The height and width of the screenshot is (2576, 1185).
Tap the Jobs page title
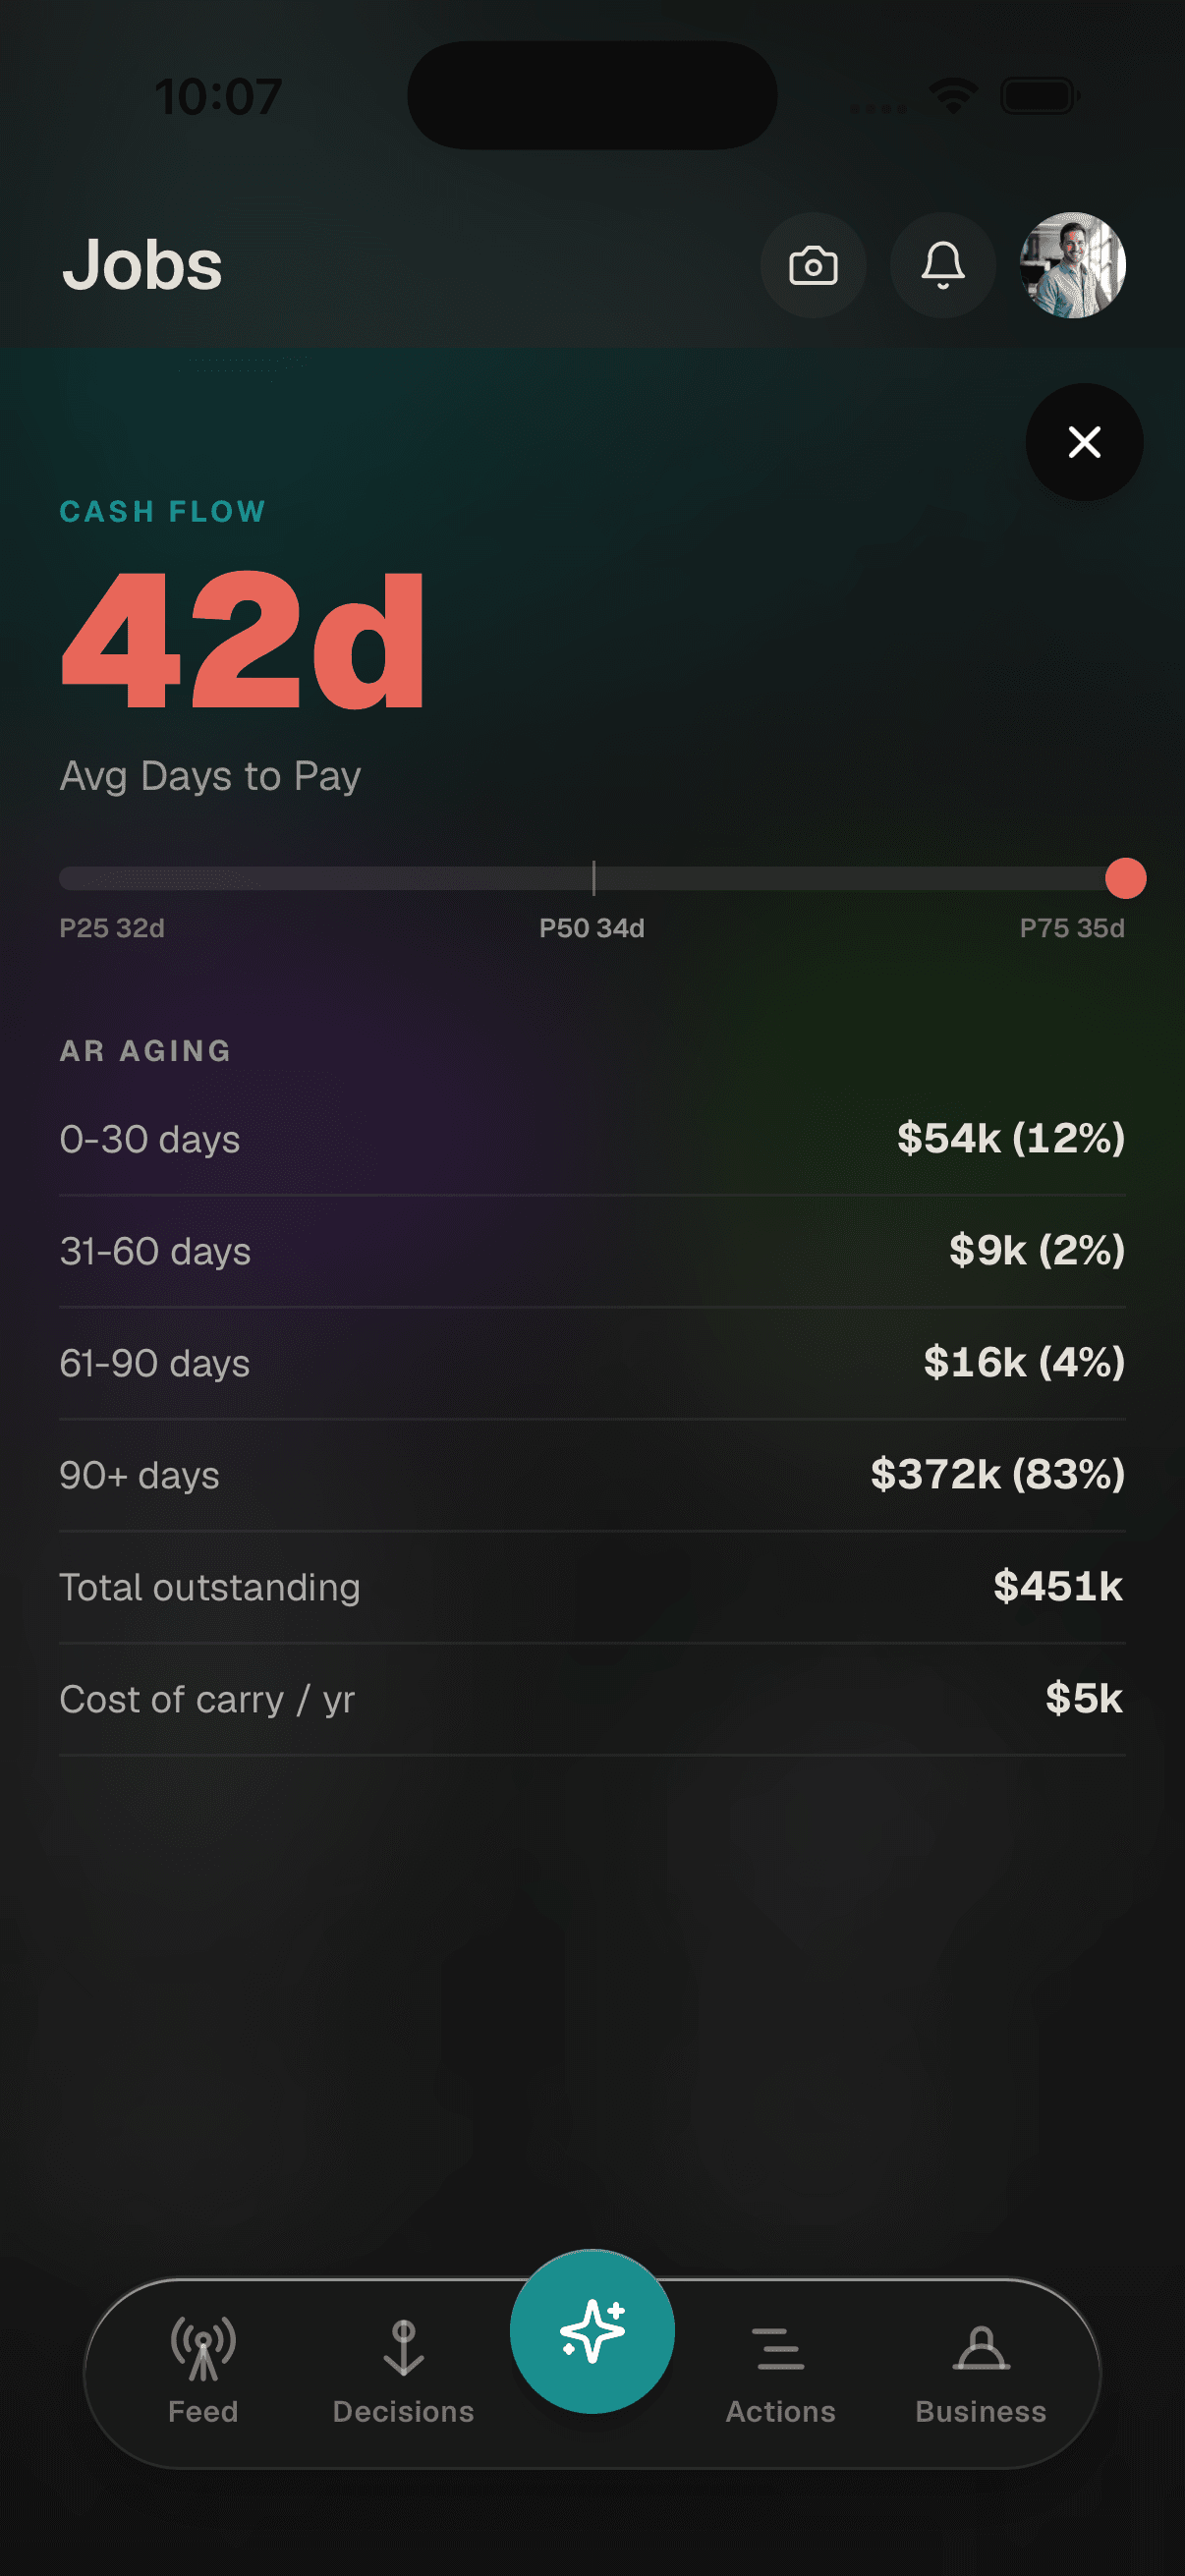pyautogui.click(x=142, y=265)
